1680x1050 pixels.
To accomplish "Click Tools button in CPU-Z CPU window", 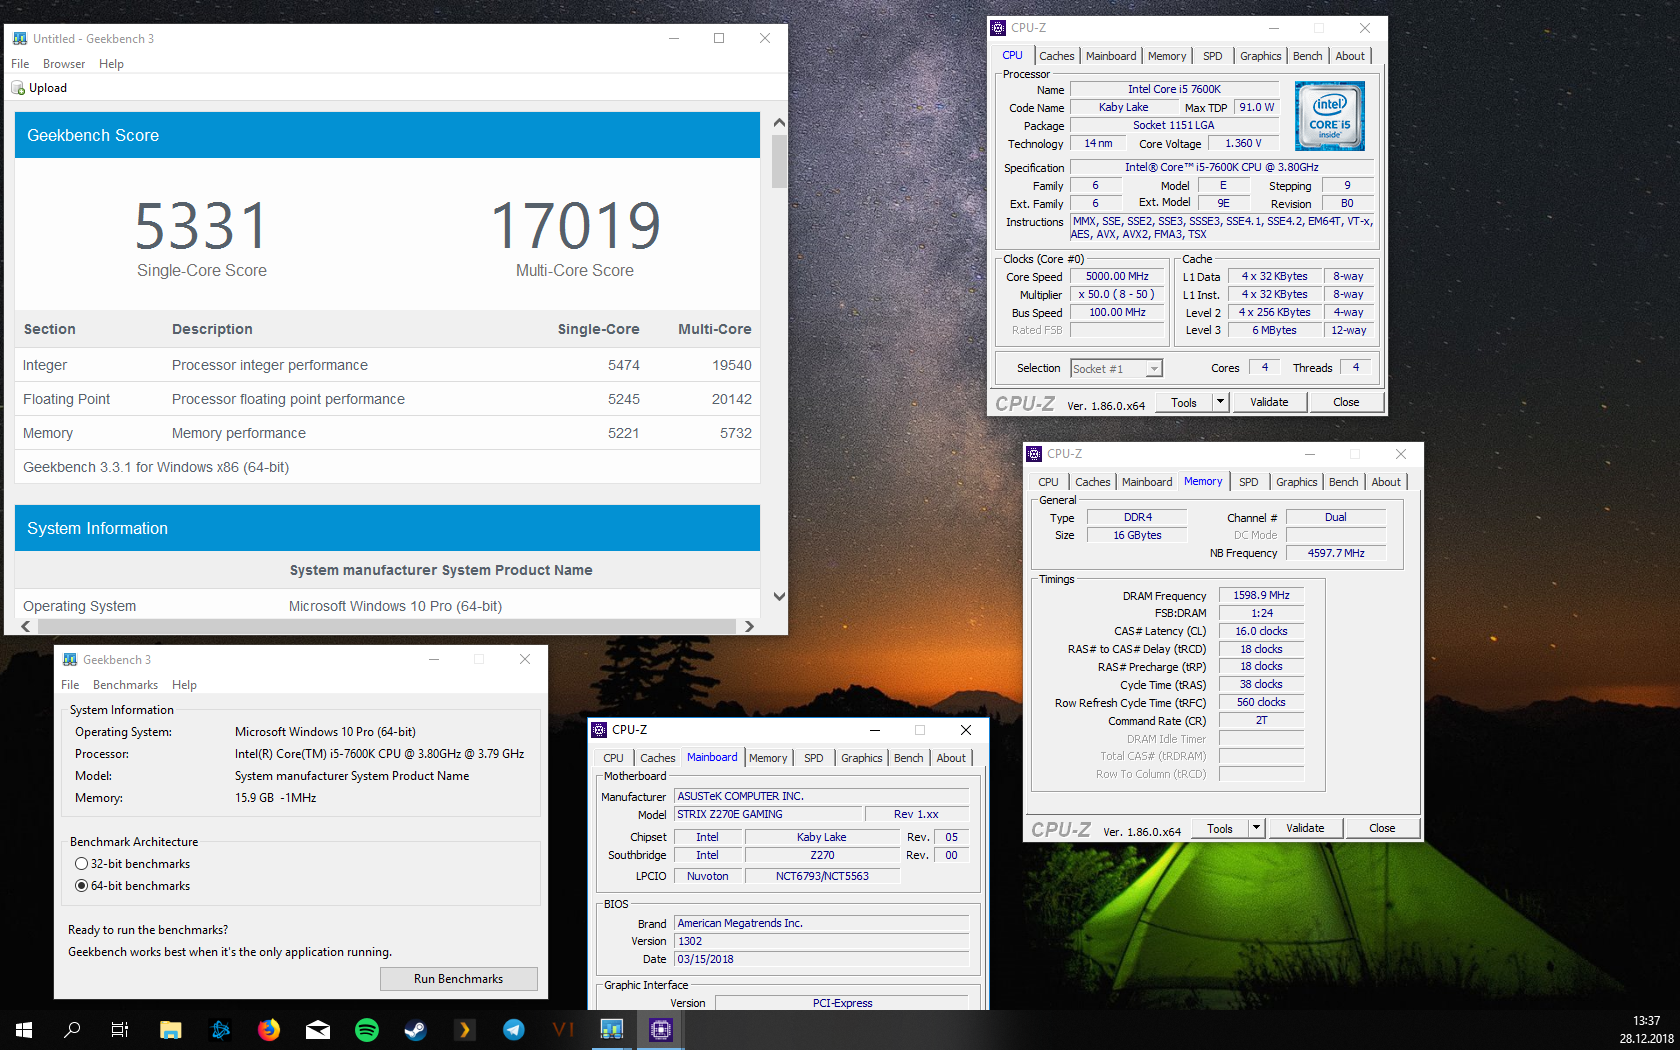I will [x=1184, y=402].
